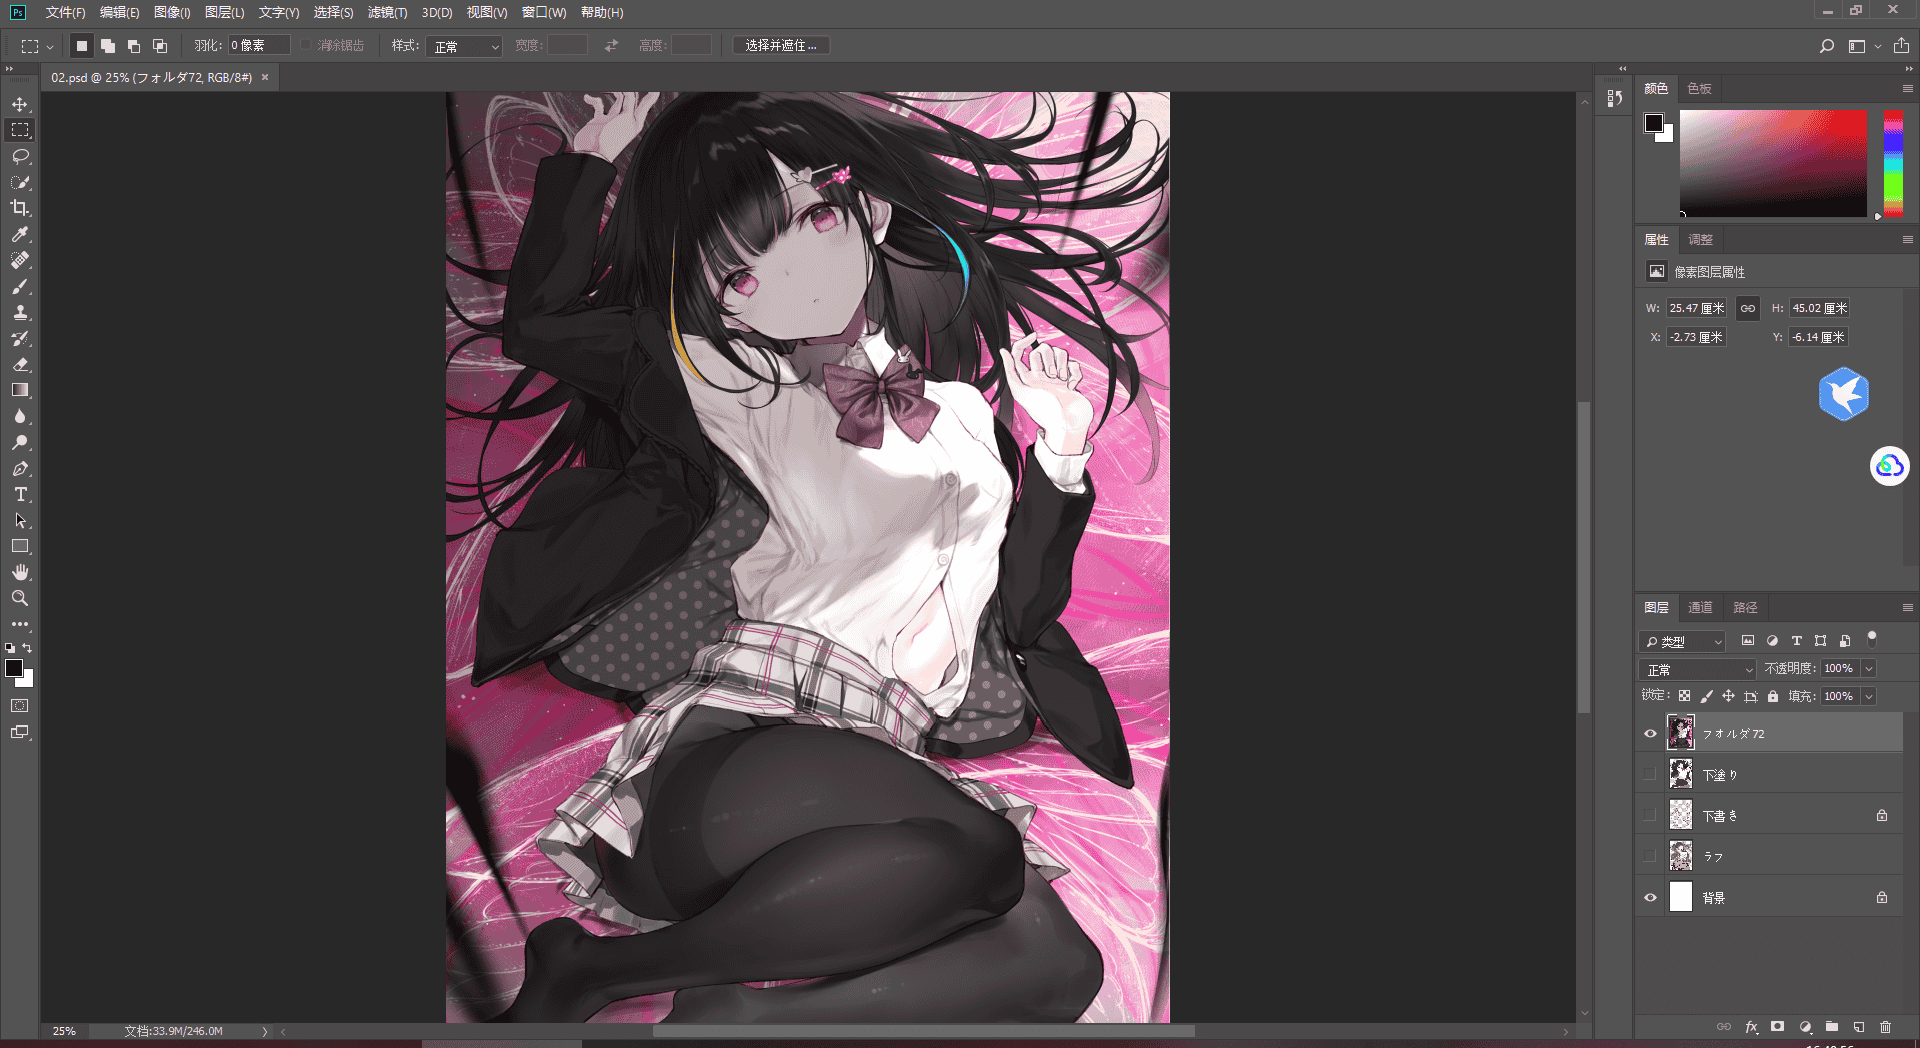Viewport: 1920px width, 1048px height.
Task: Open the search icon in options bar
Action: coord(1826,46)
